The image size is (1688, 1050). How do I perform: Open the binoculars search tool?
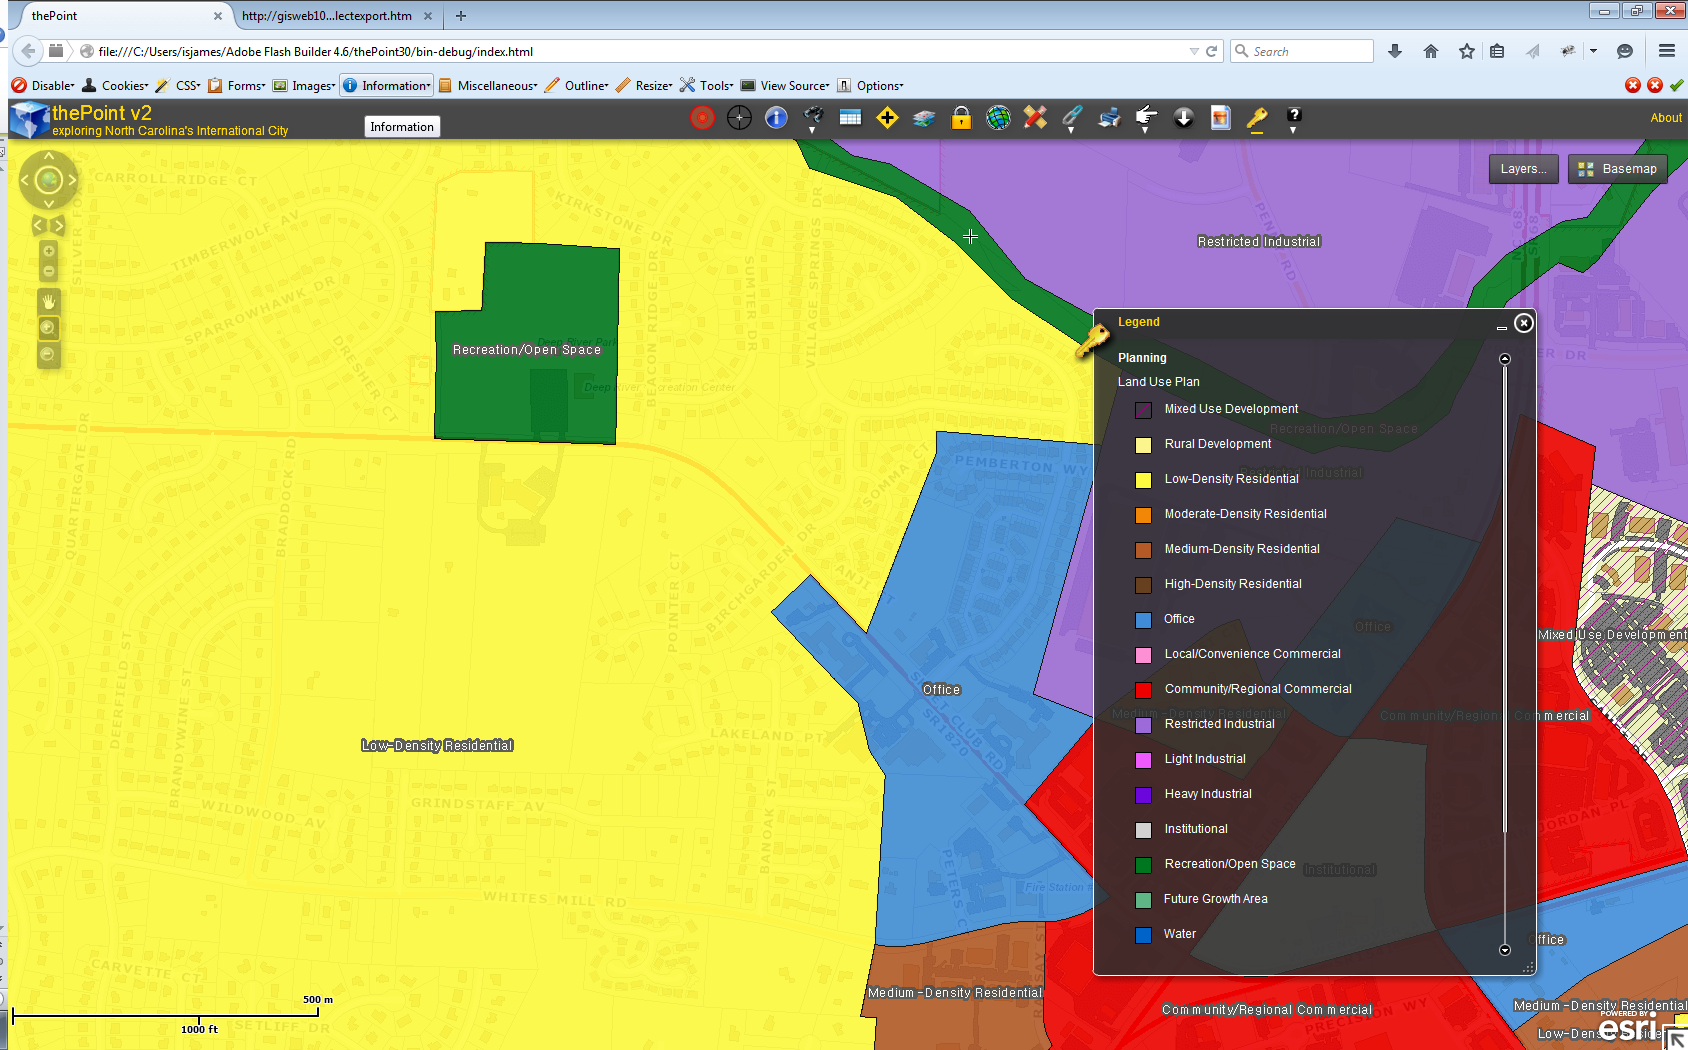point(813,118)
